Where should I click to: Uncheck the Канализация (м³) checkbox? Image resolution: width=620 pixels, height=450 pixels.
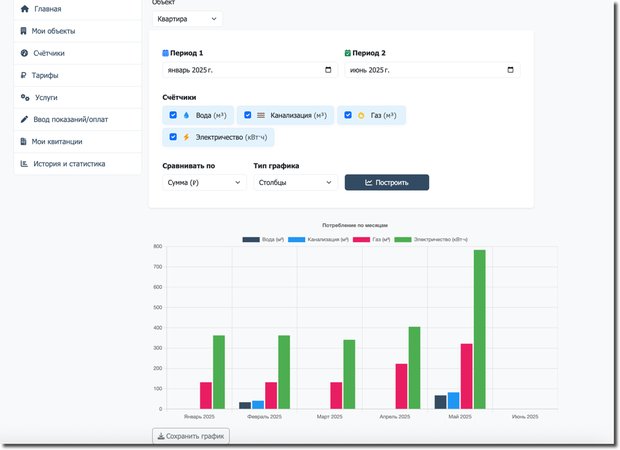tap(248, 115)
